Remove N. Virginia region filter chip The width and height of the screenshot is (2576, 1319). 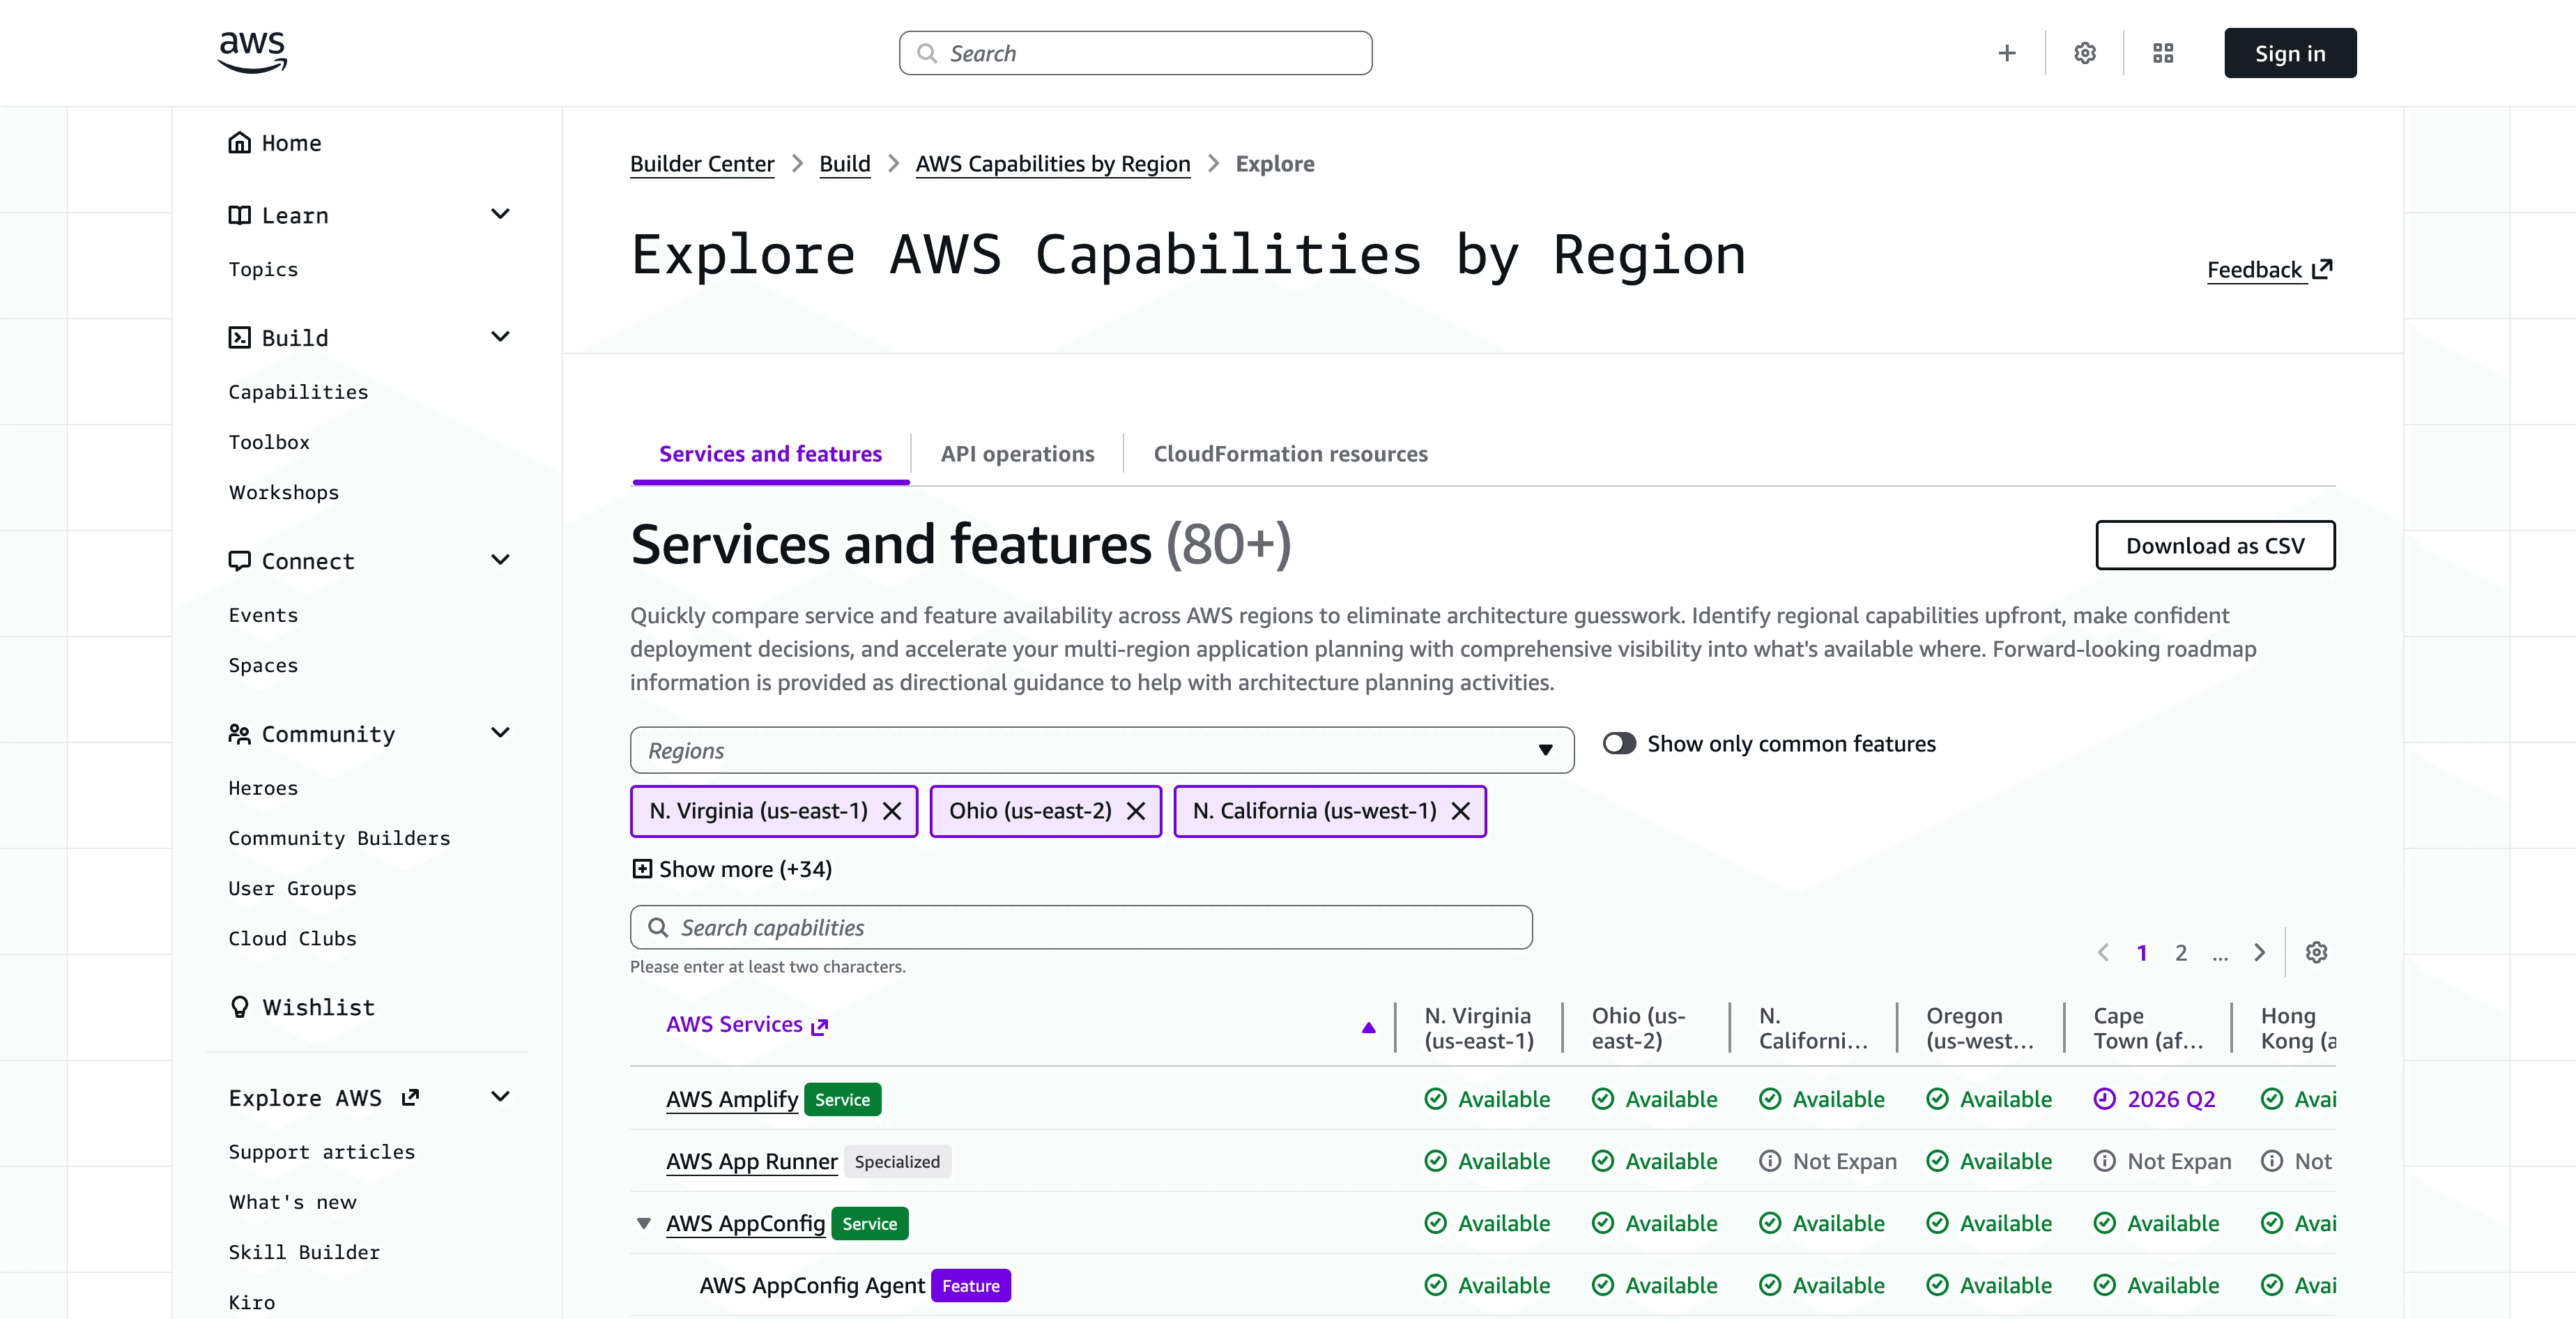[892, 811]
